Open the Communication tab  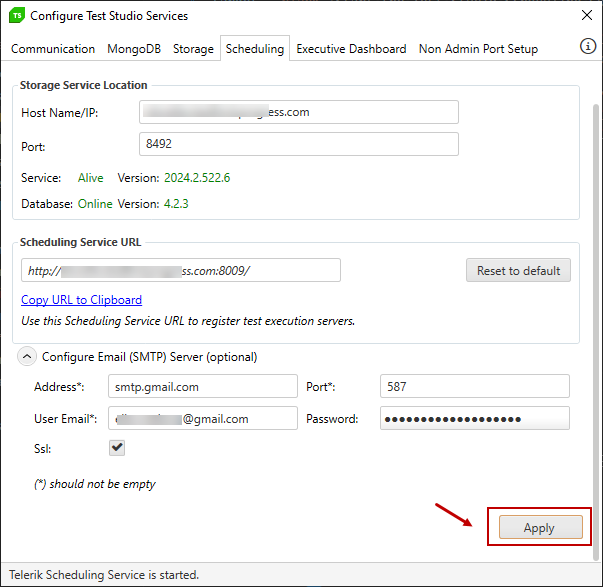point(53,49)
